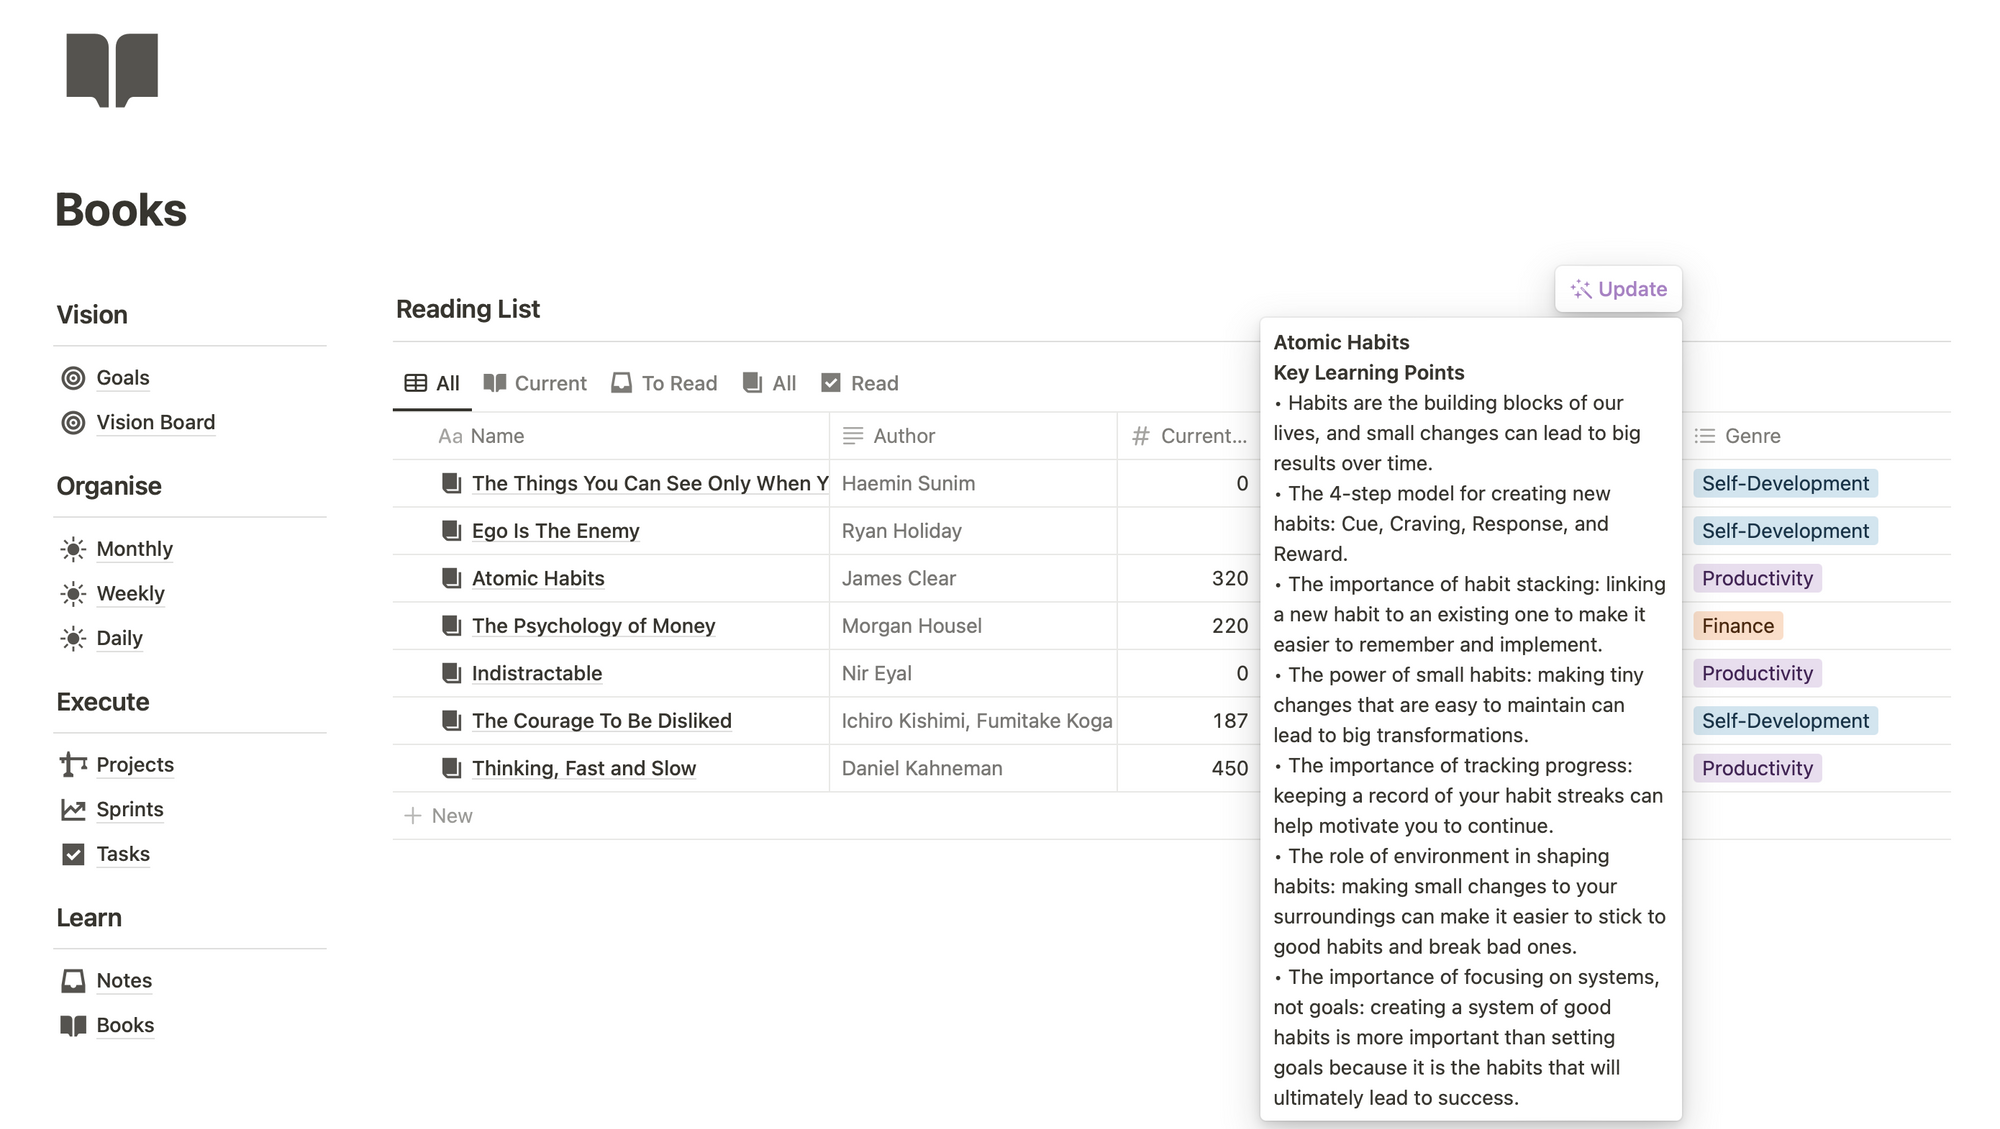The width and height of the screenshot is (2000, 1129).
Task: Click the book logo at top of page
Action: click(x=112, y=69)
